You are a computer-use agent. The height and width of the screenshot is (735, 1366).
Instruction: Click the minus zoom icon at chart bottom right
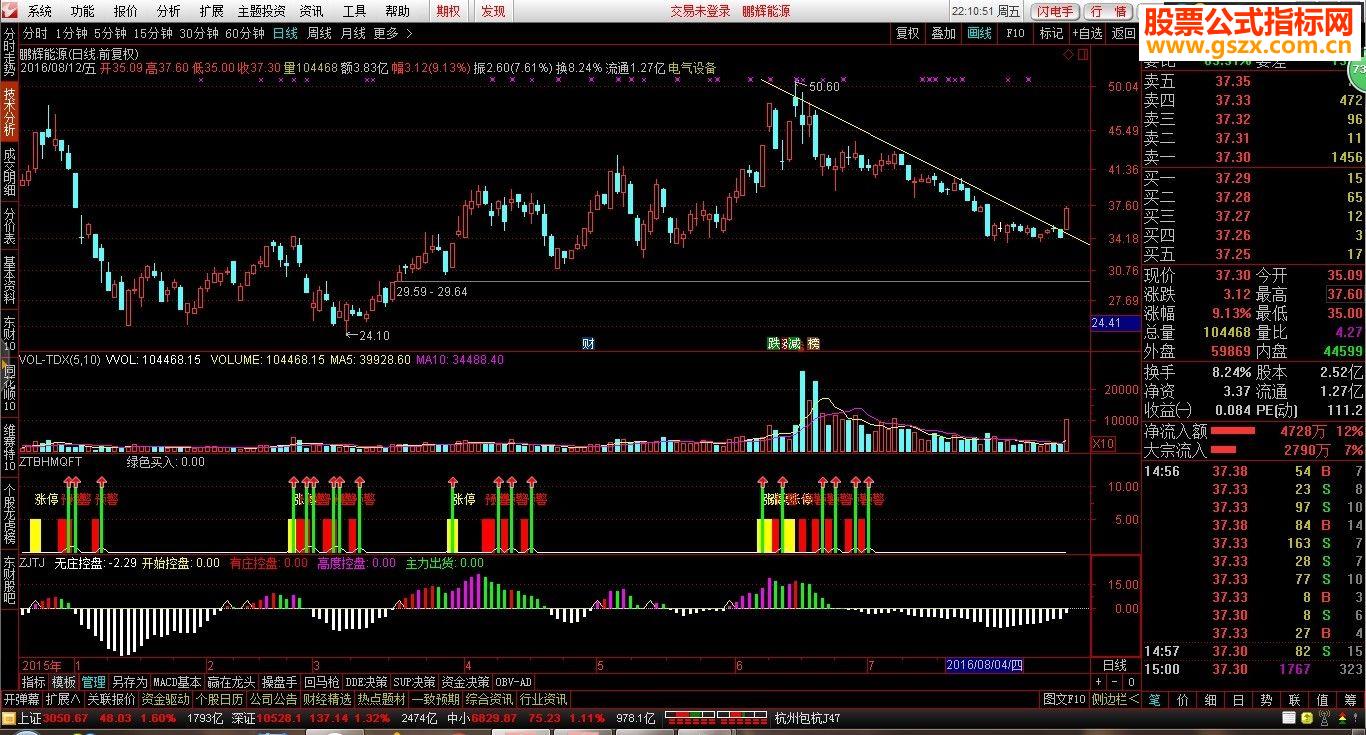pyautogui.click(x=1114, y=681)
